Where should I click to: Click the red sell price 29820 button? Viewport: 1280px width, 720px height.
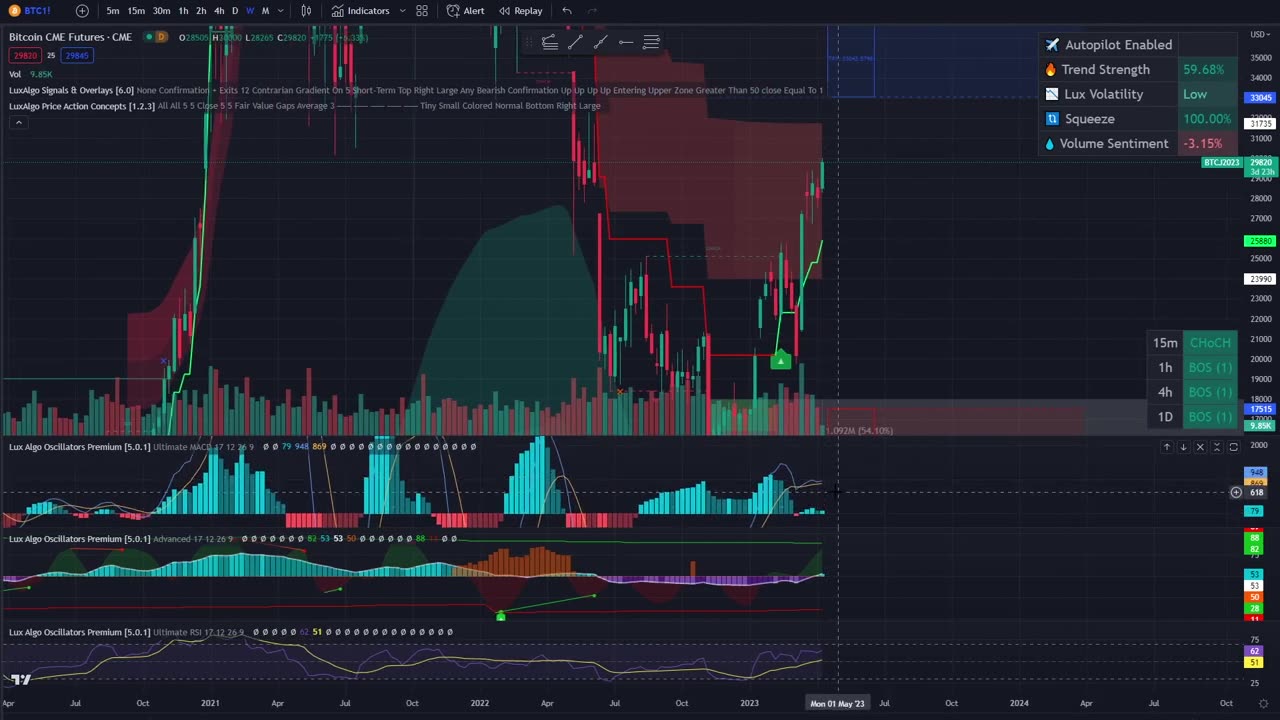(x=24, y=56)
